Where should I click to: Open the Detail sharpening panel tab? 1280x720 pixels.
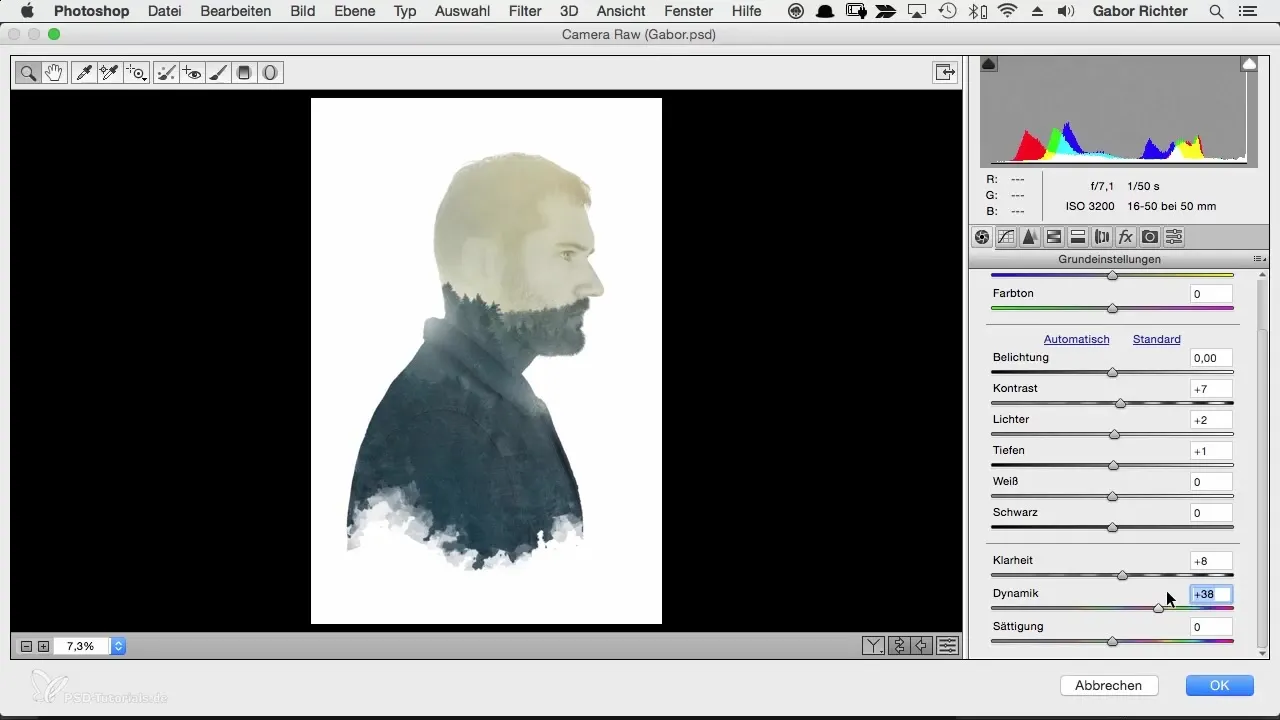[x=1030, y=237]
